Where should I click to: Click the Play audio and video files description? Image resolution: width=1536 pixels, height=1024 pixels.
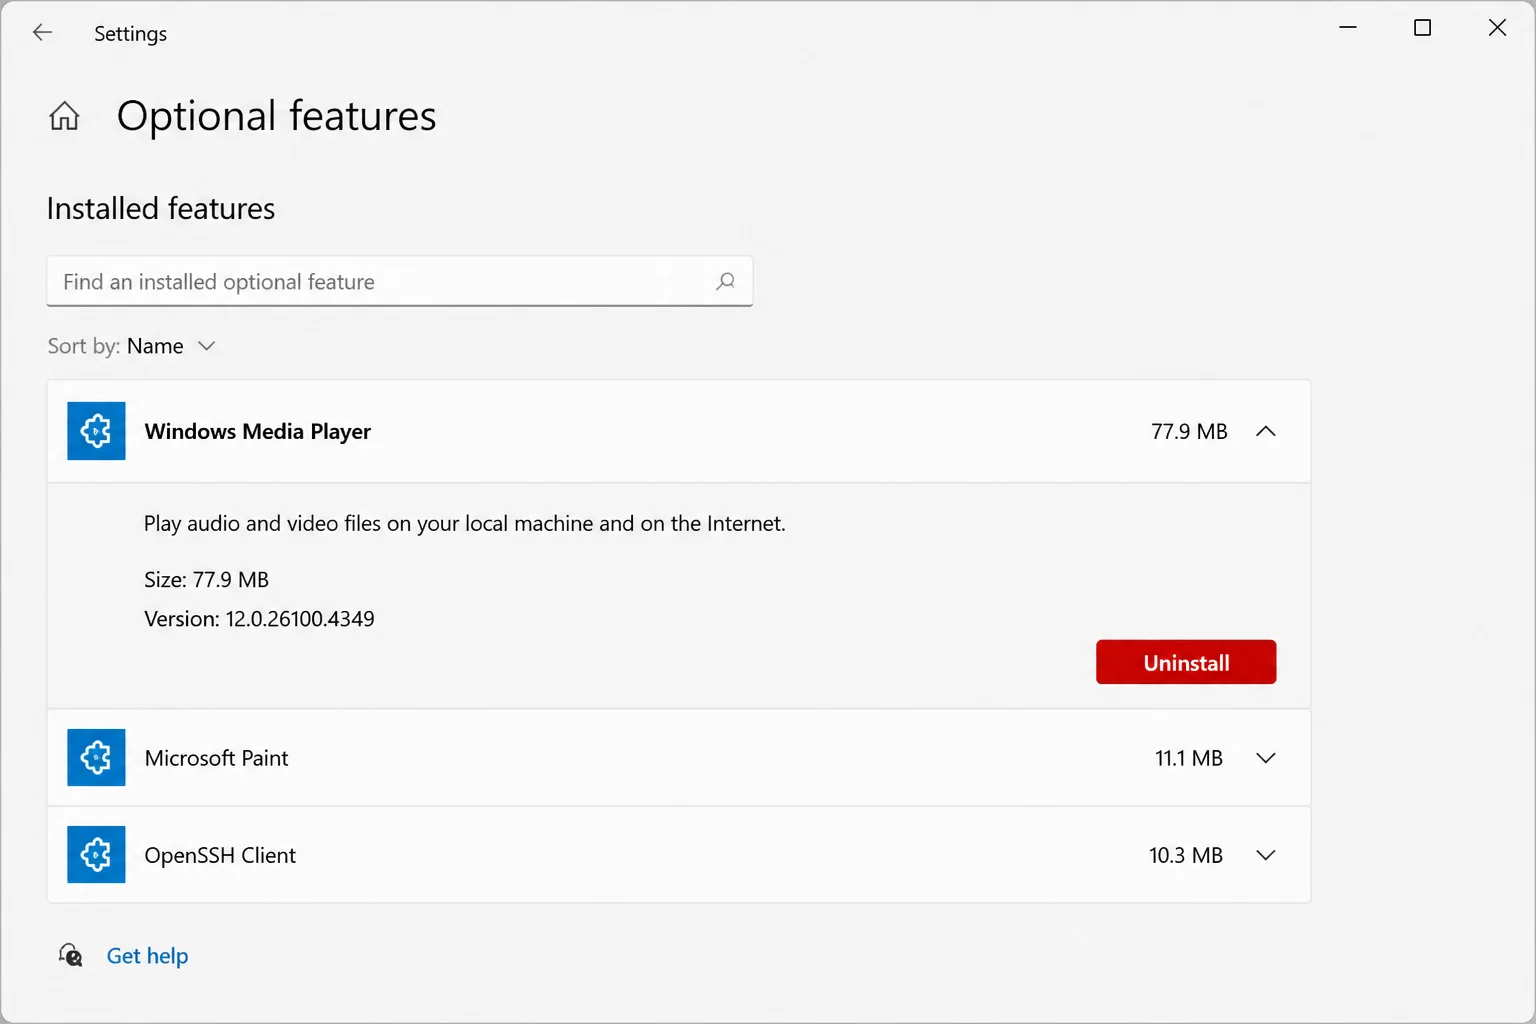(465, 524)
